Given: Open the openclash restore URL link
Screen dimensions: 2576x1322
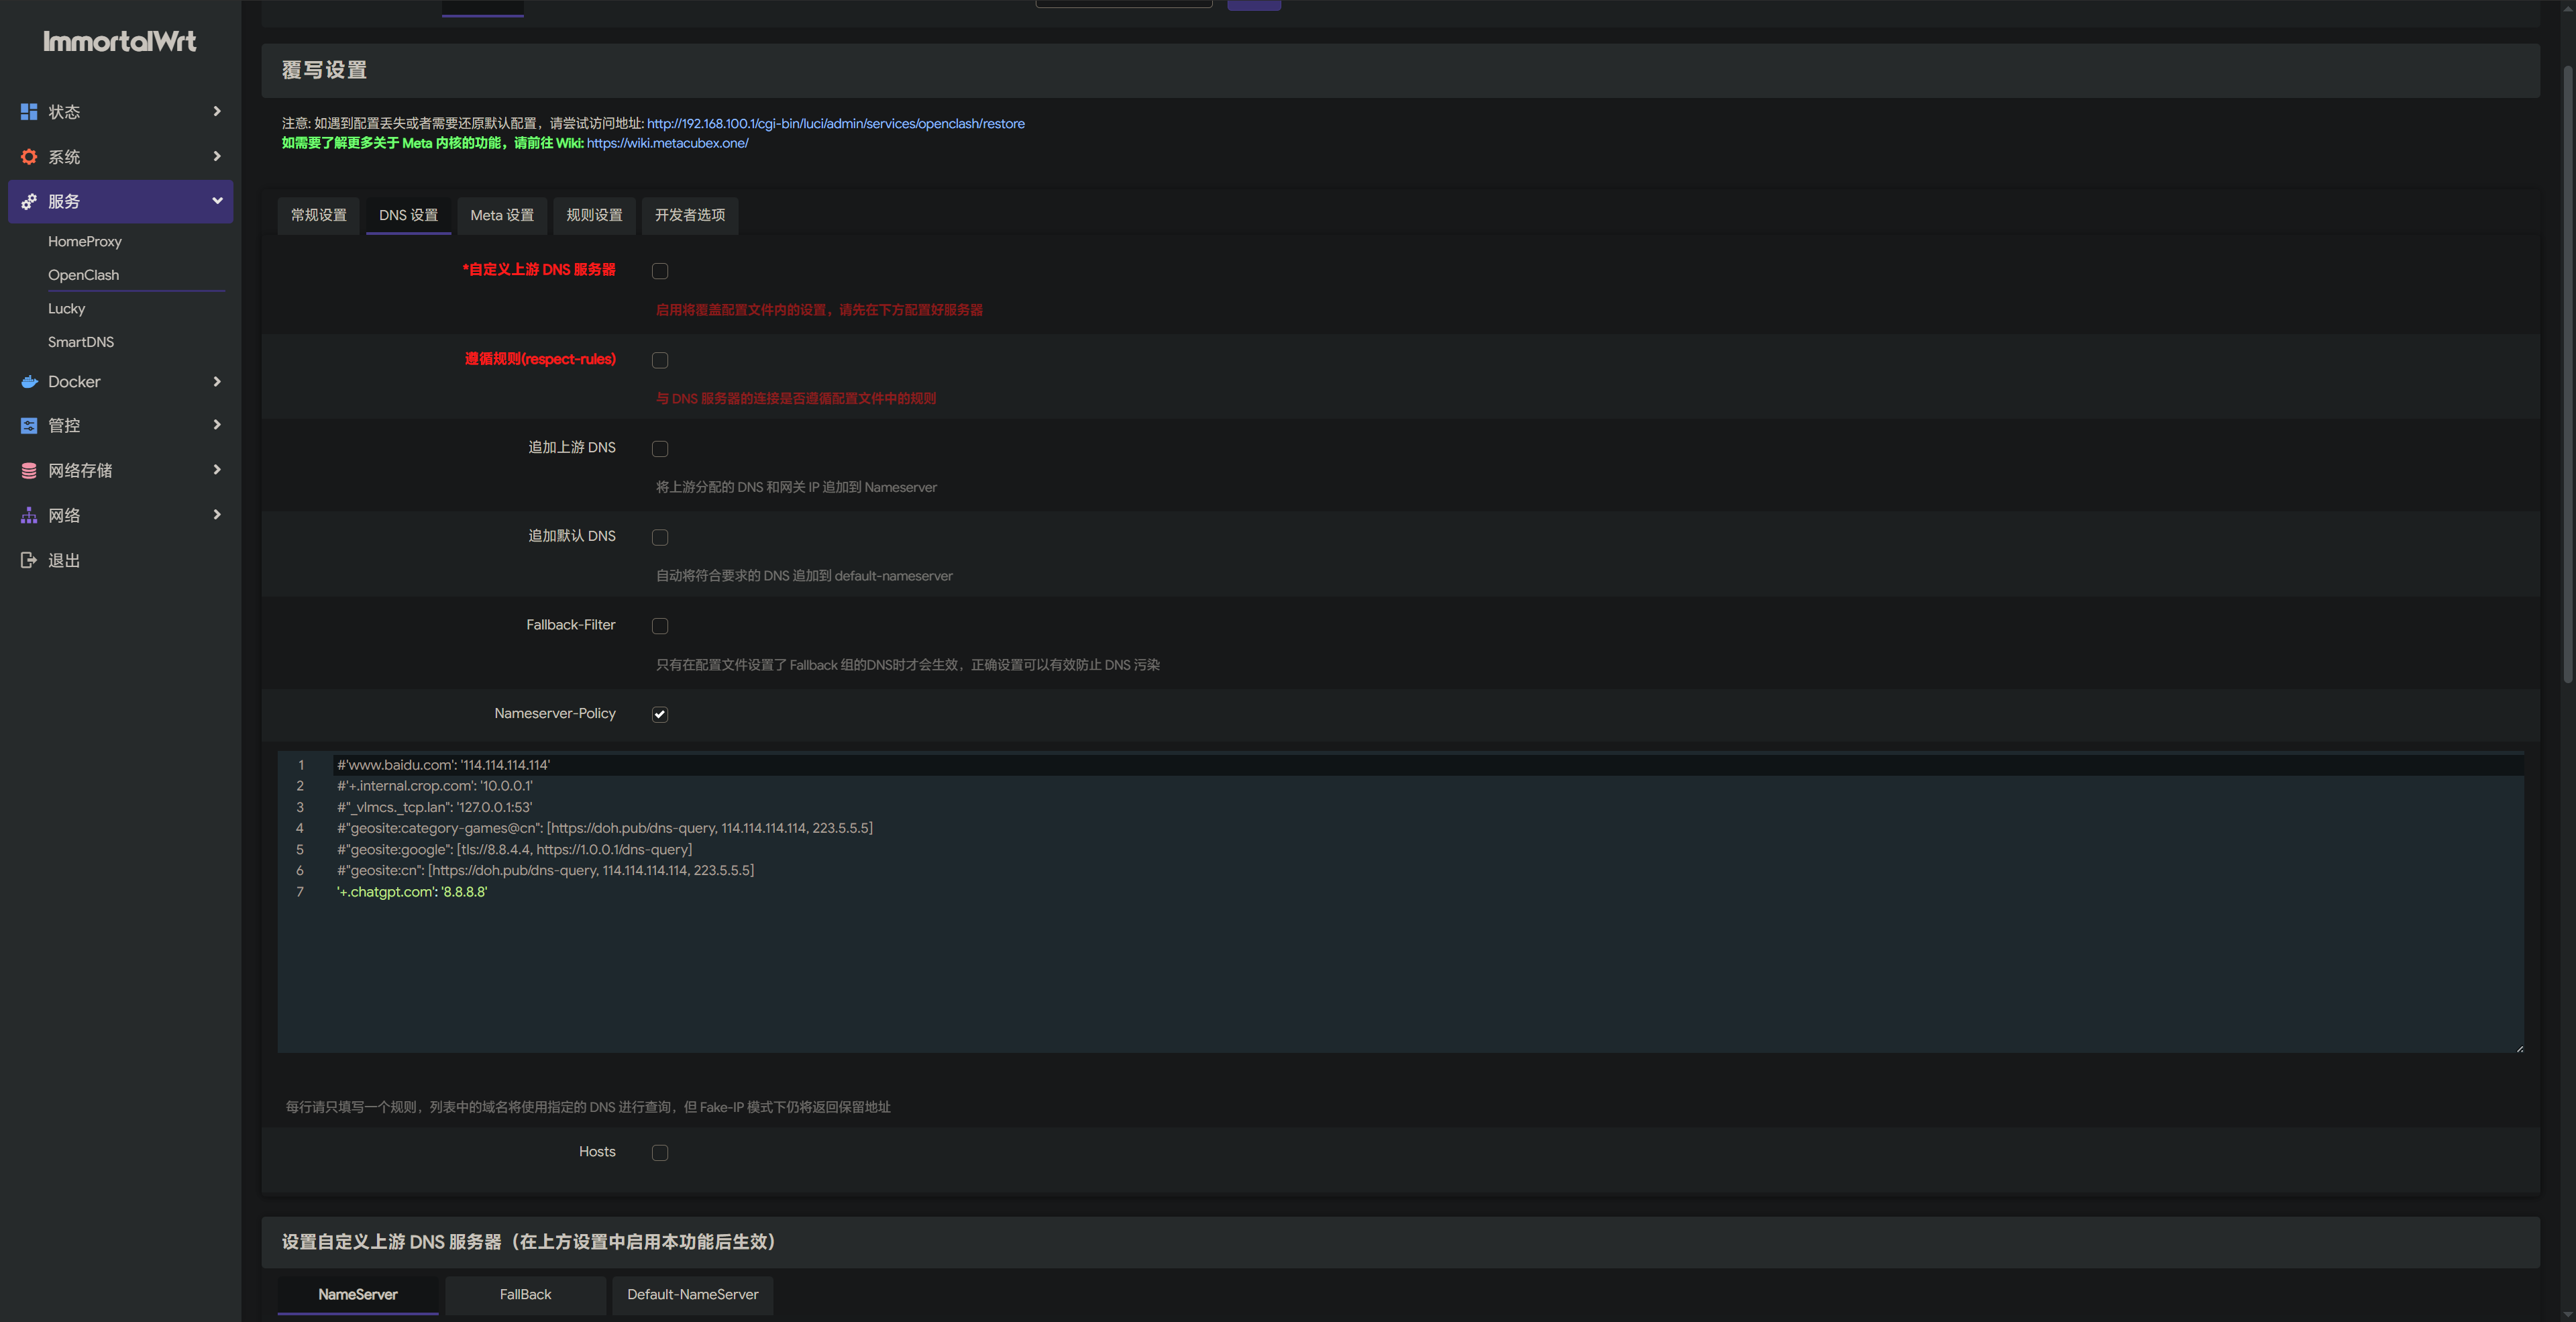Looking at the screenshot, I should [x=835, y=124].
